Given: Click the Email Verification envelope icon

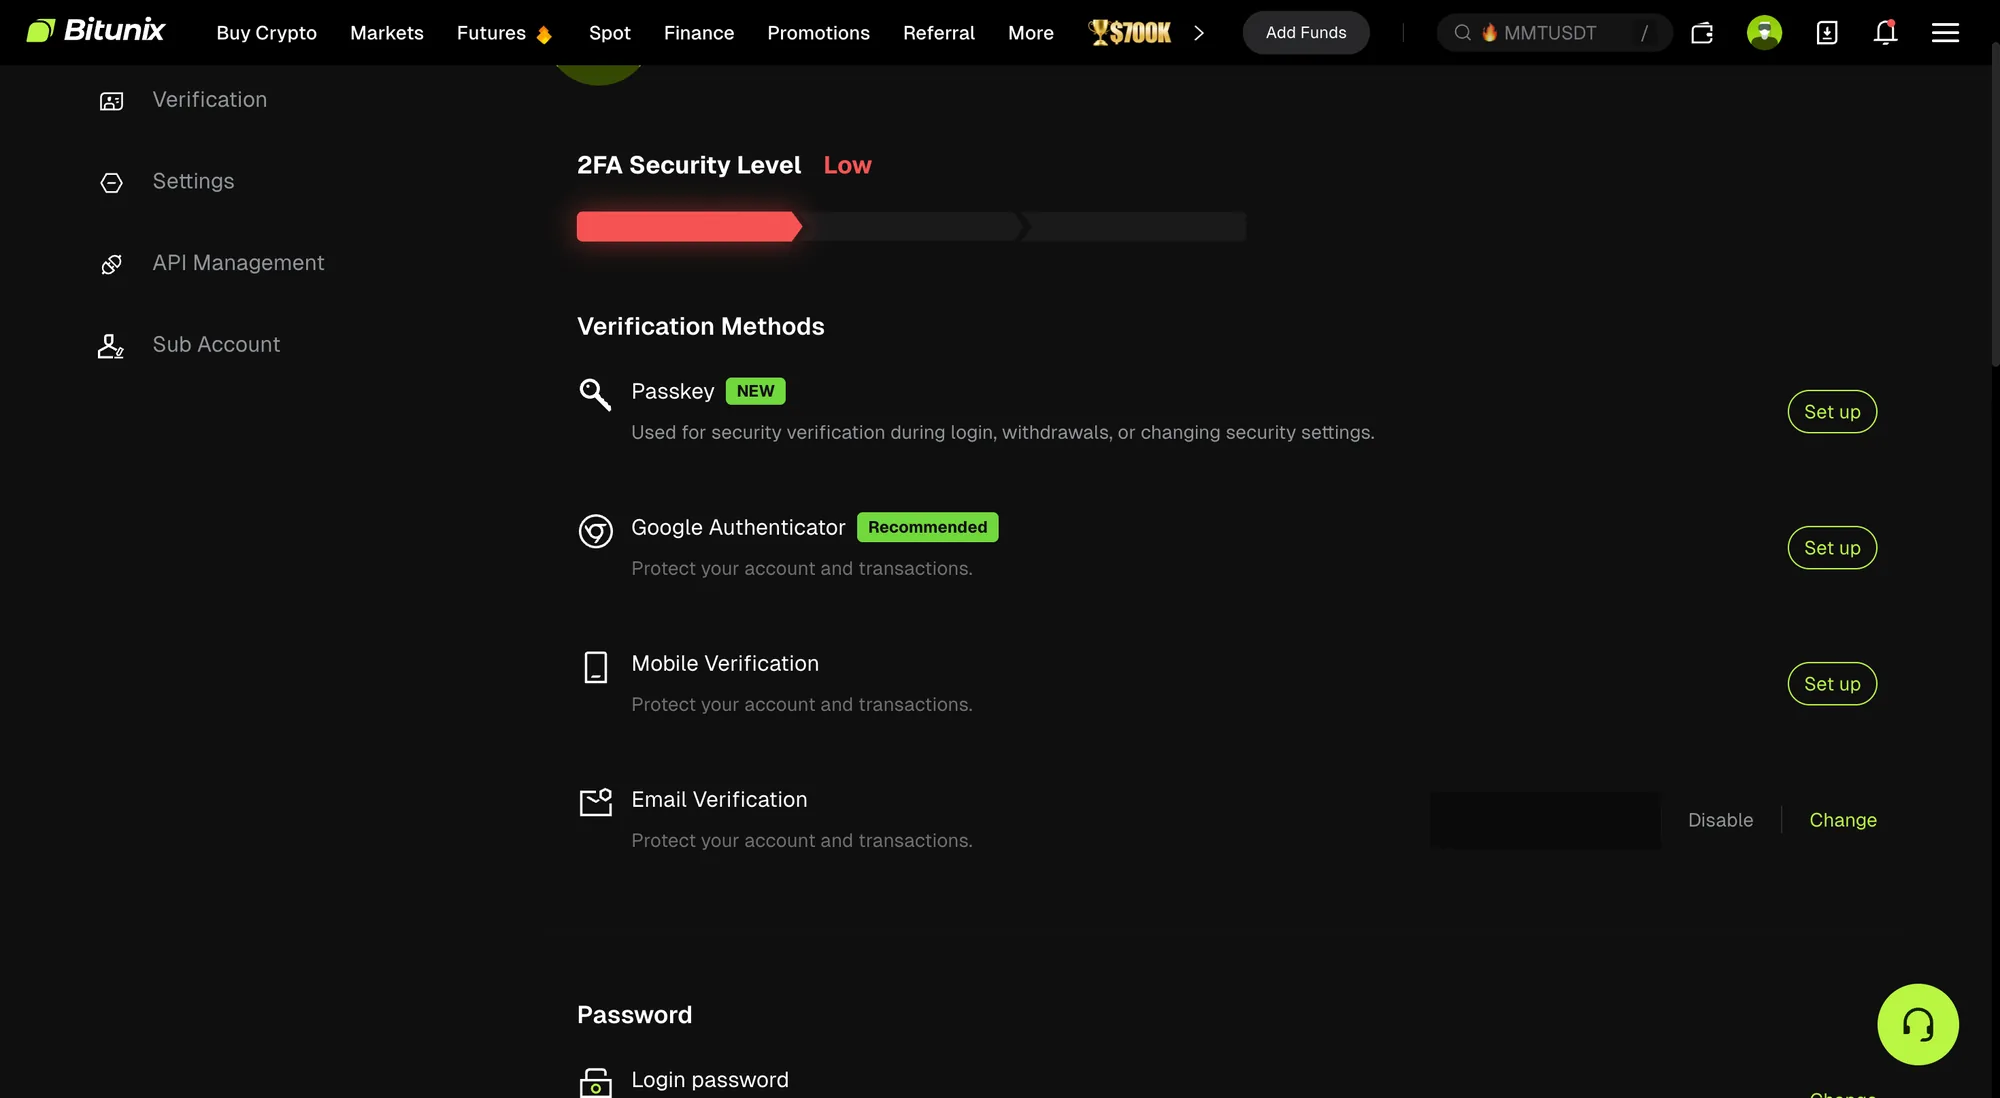Looking at the screenshot, I should [x=595, y=802].
